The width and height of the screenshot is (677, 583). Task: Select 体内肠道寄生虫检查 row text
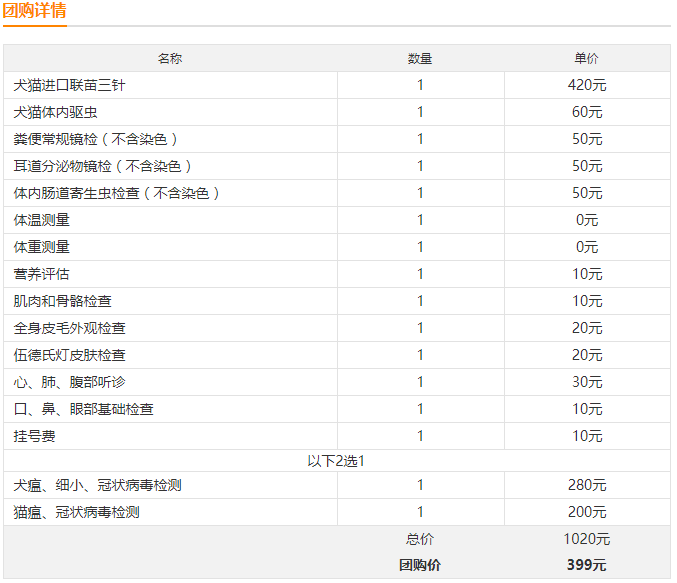tap(117, 193)
